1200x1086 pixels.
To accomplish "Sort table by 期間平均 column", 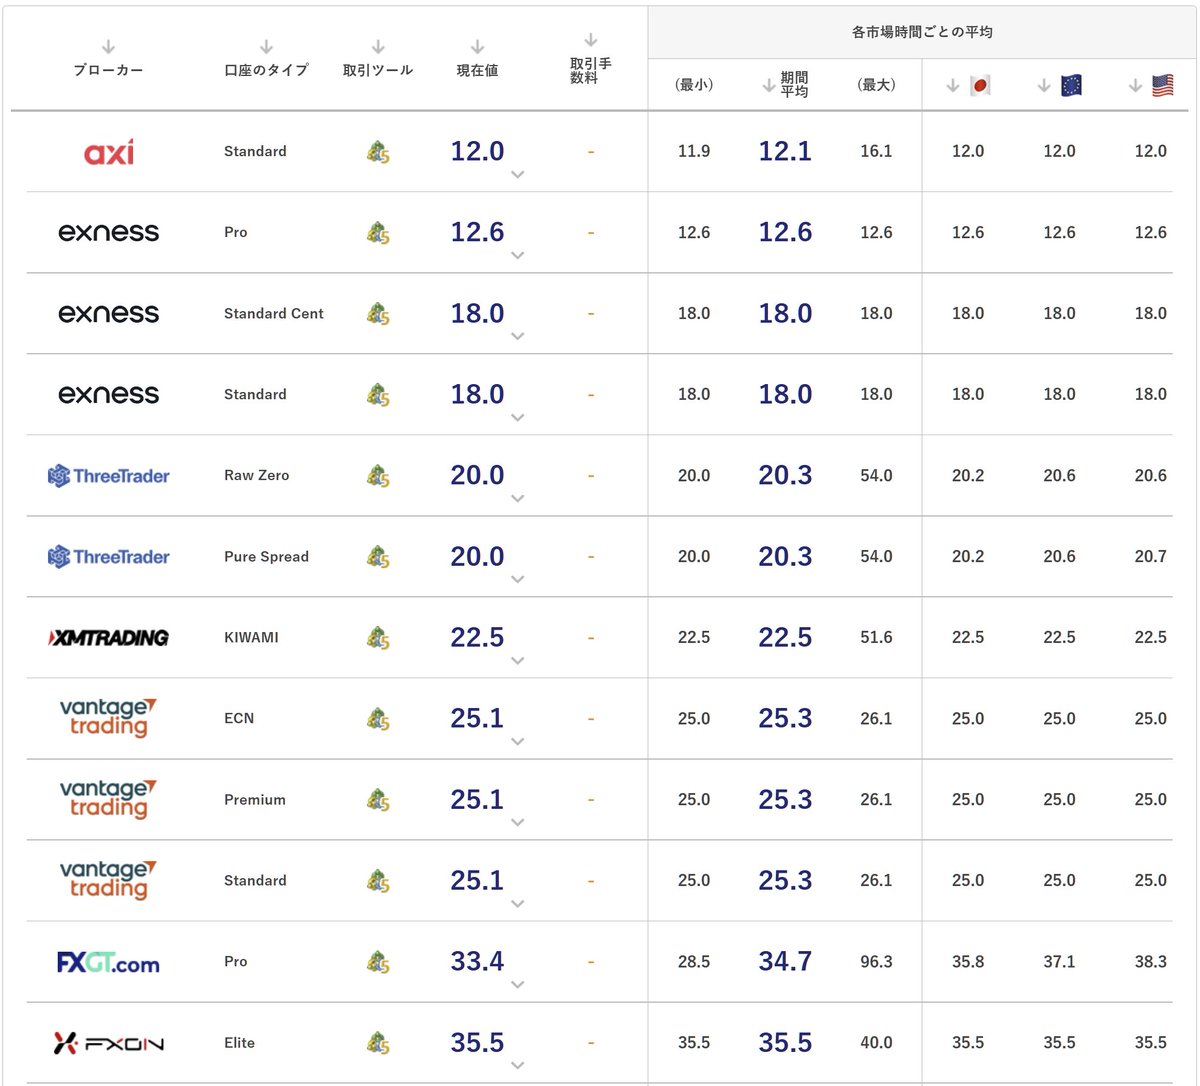I will tap(786, 85).
